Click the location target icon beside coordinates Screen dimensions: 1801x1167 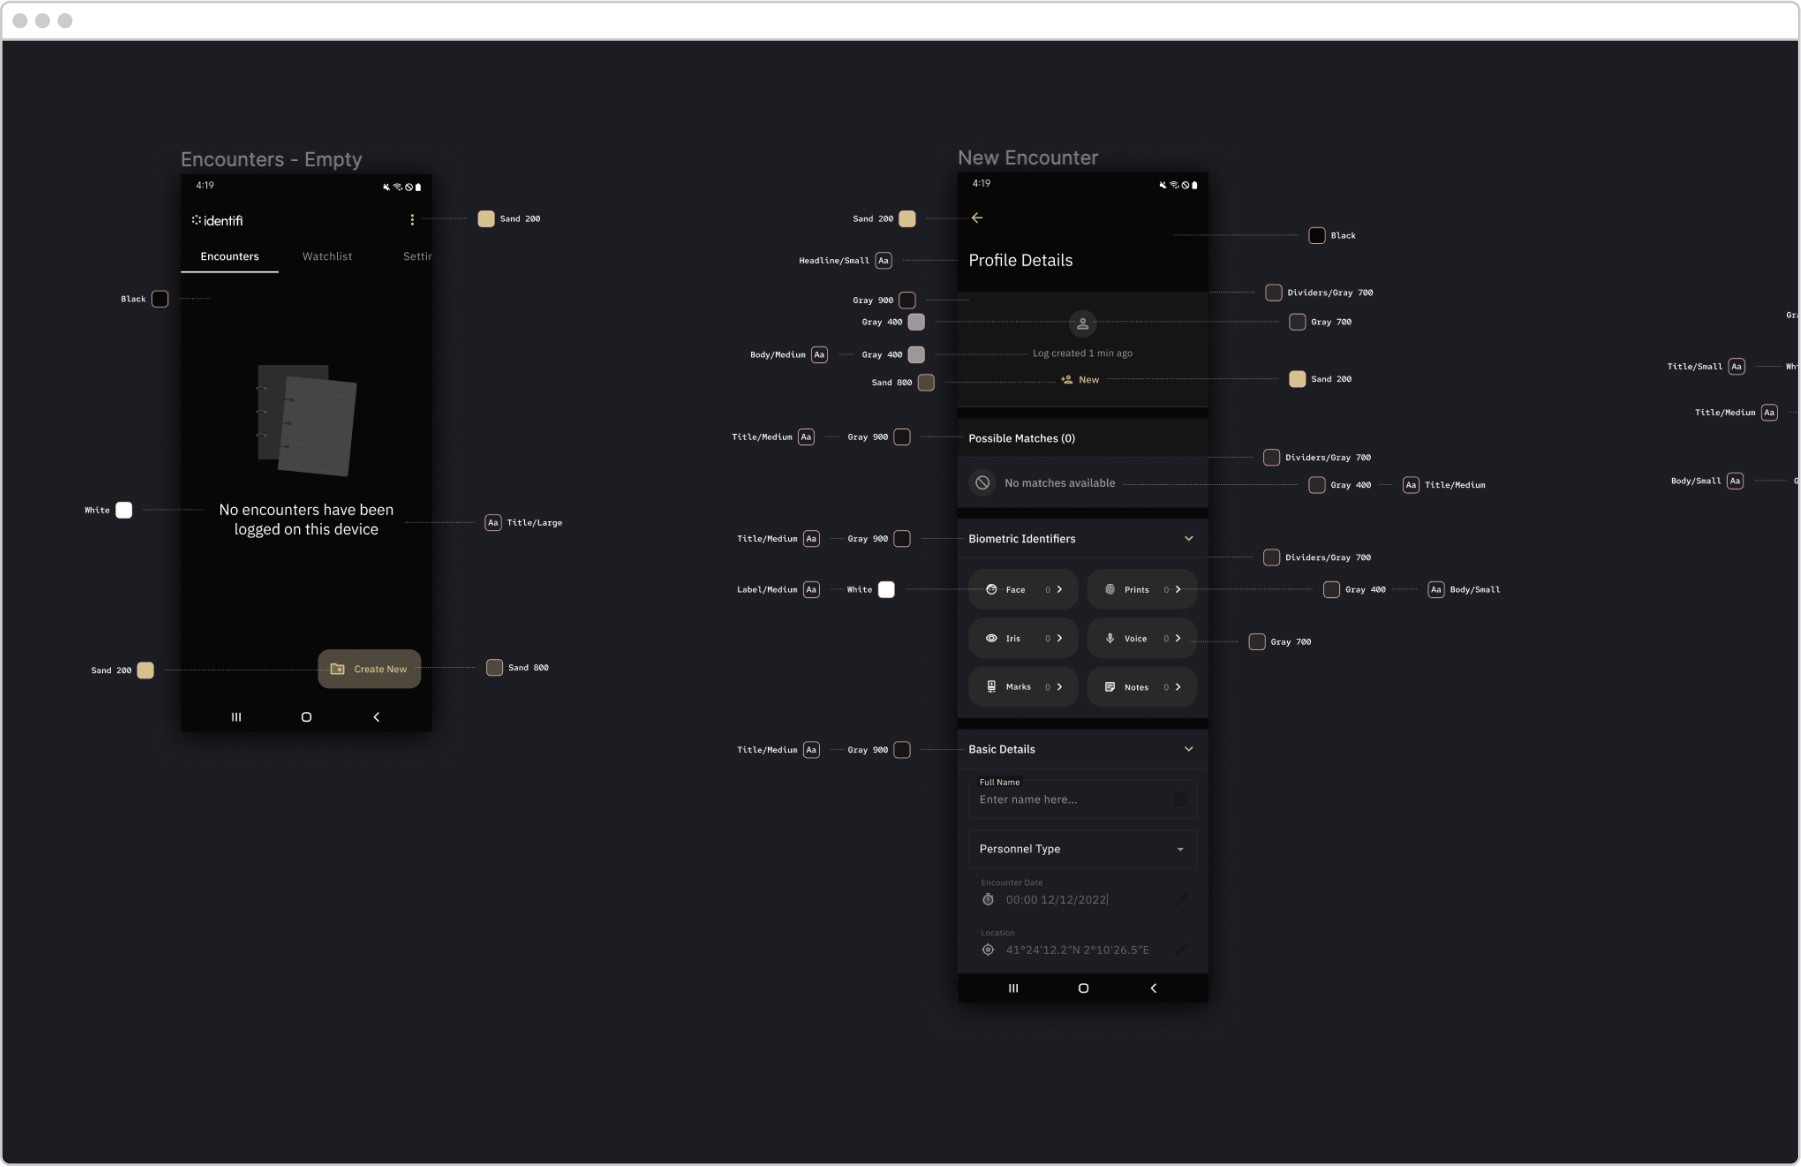tap(988, 950)
